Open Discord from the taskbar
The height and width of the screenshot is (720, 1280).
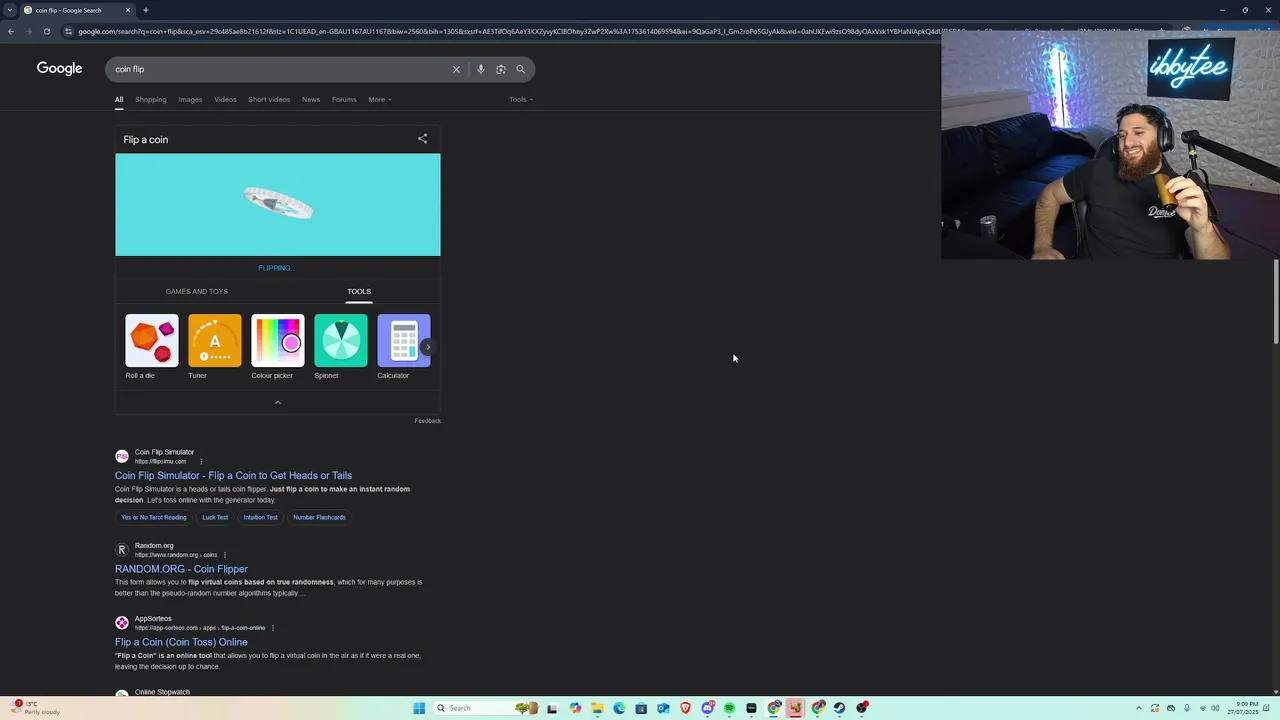click(707, 708)
